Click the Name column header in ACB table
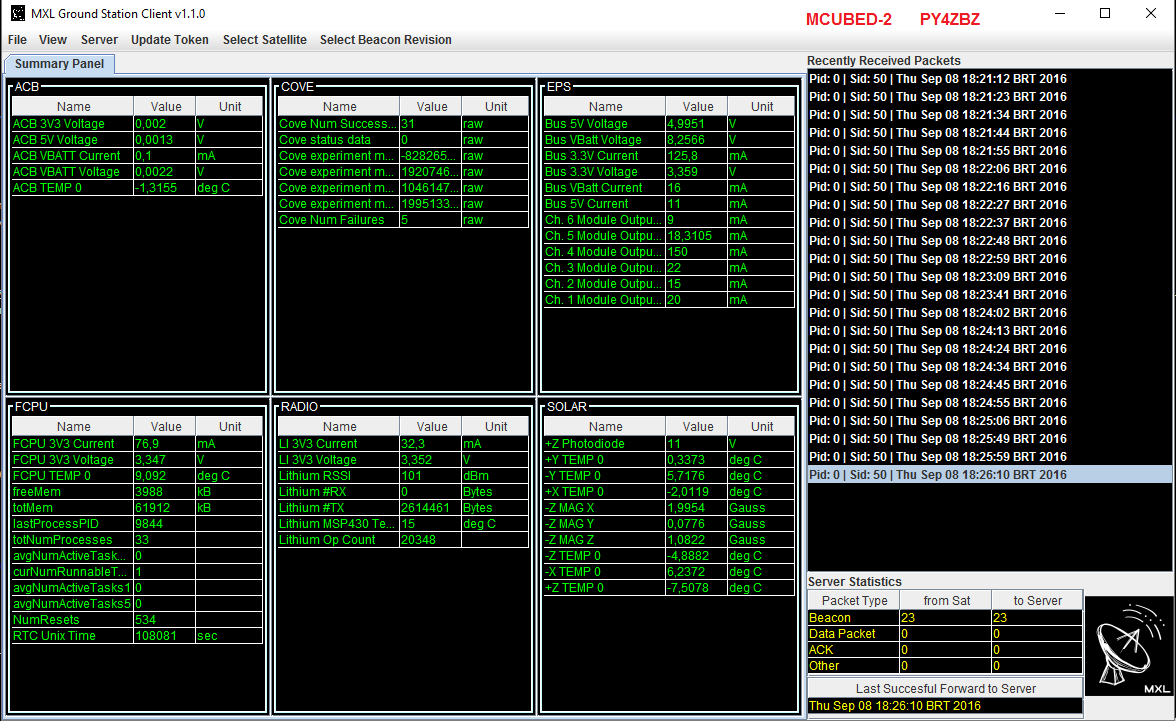The height and width of the screenshot is (721, 1176). (x=73, y=107)
